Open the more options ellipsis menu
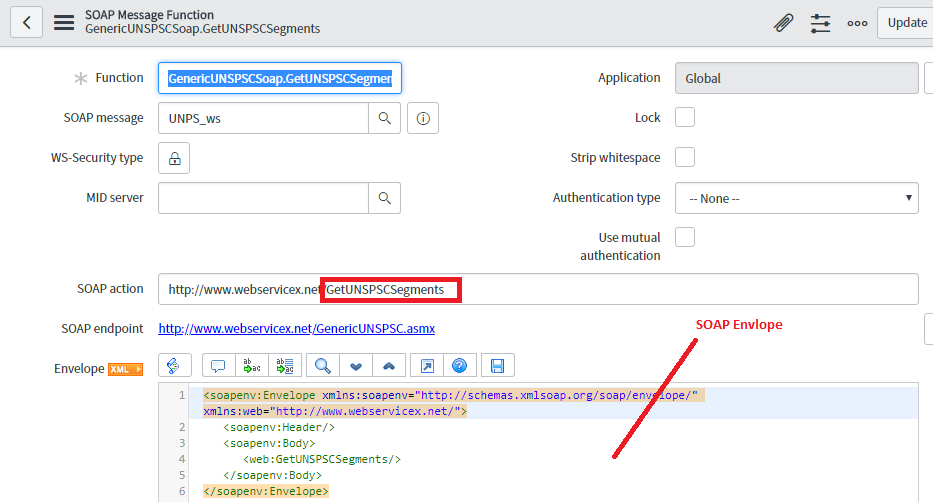 coord(857,22)
